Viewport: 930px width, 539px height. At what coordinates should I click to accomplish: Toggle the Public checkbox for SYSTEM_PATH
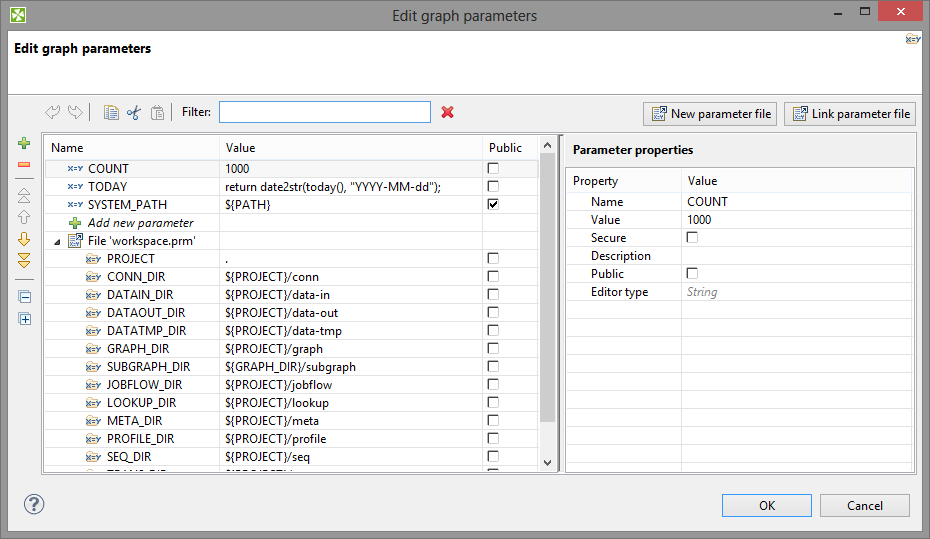point(492,204)
